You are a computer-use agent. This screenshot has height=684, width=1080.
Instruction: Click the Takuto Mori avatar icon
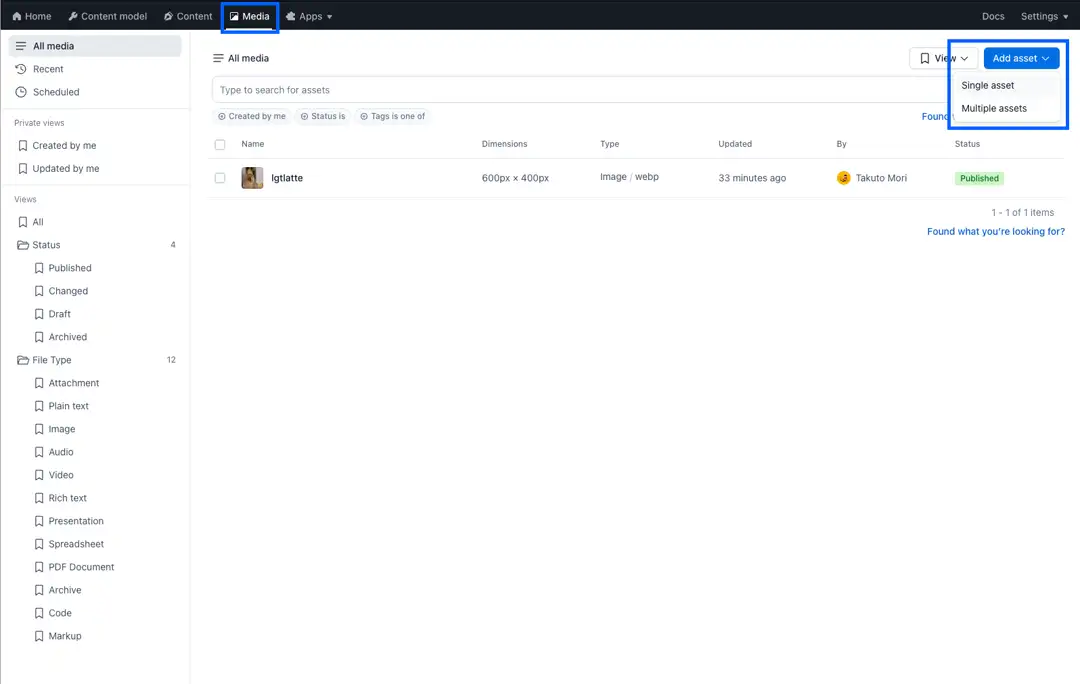[843, 178]
